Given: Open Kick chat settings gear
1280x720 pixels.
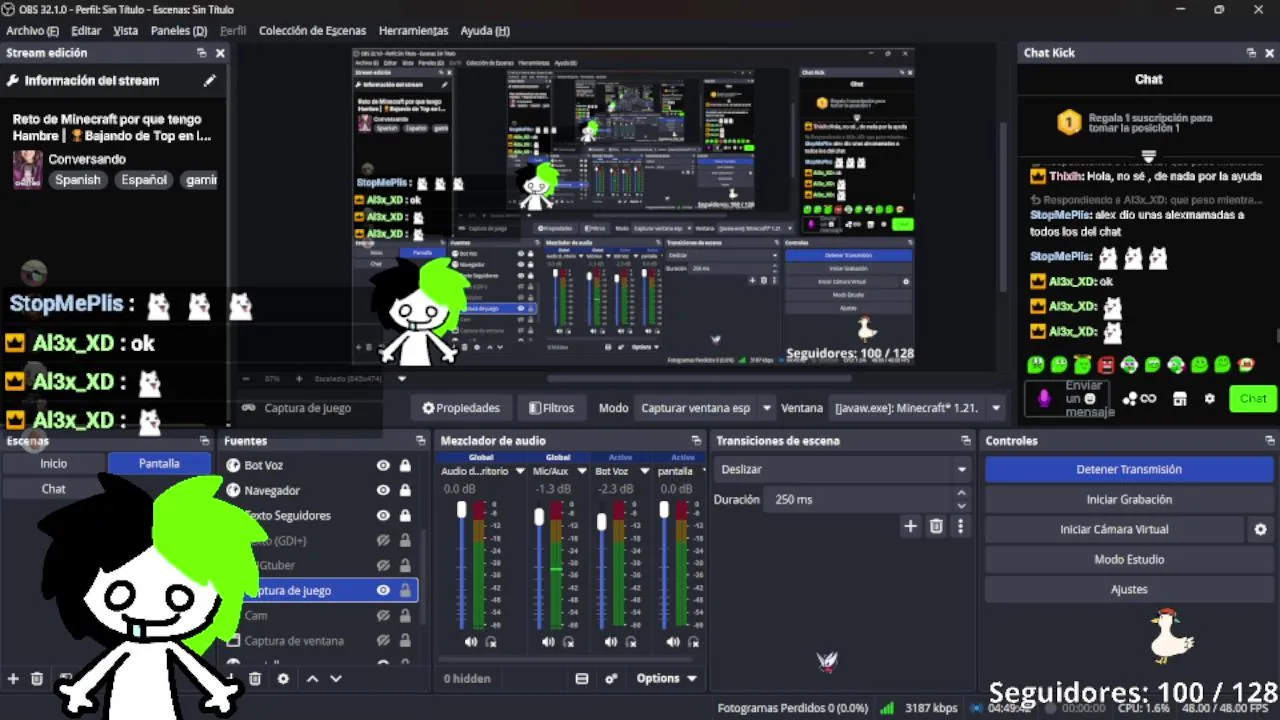Looking at the screenshot, I should click(x=1209, y=398).
